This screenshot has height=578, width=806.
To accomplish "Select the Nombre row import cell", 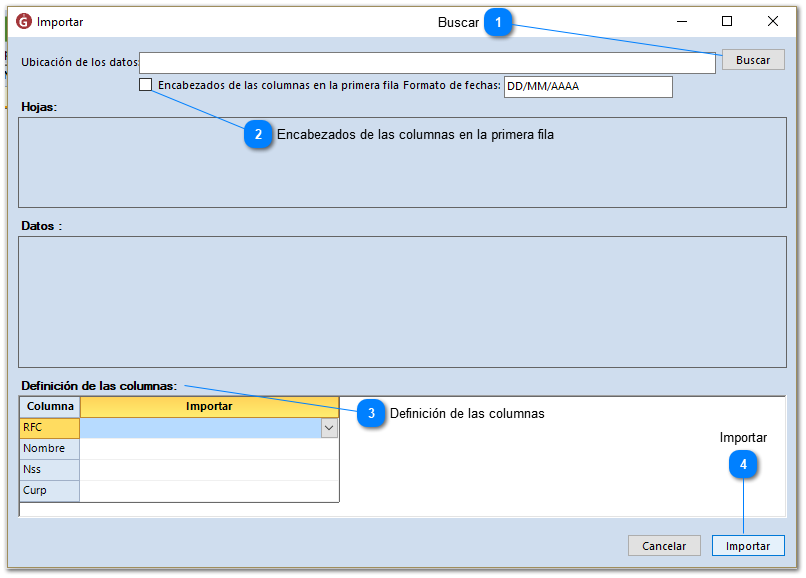I will (x=208, y=449).
